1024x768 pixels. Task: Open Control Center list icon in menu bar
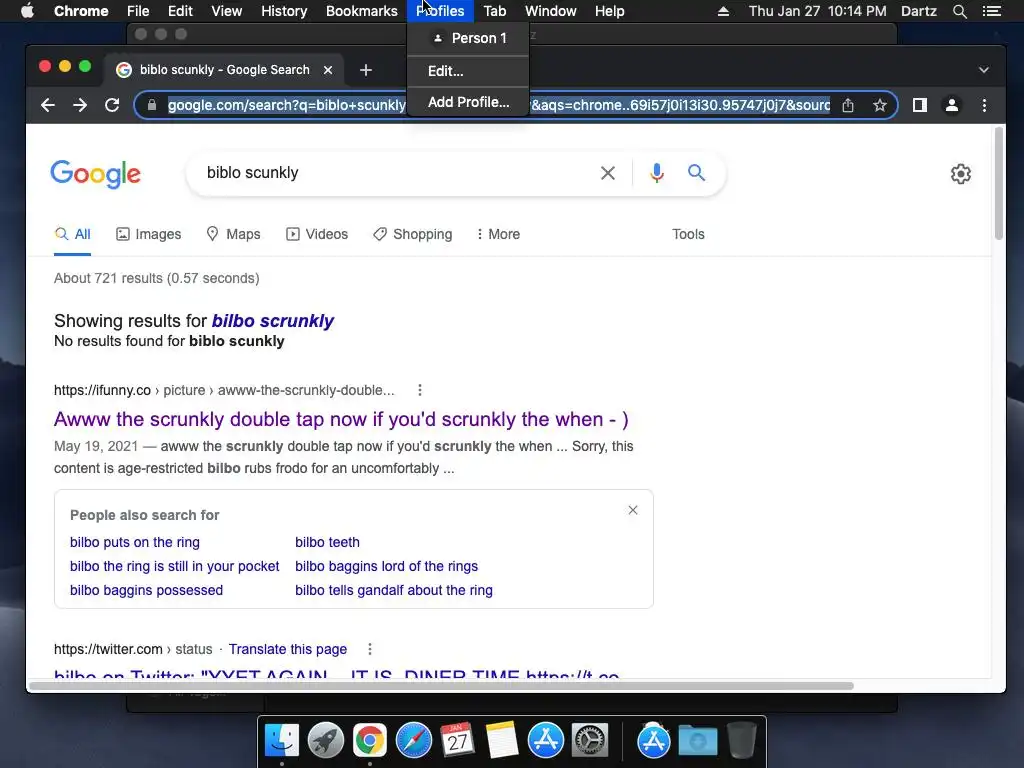[991, 11]
